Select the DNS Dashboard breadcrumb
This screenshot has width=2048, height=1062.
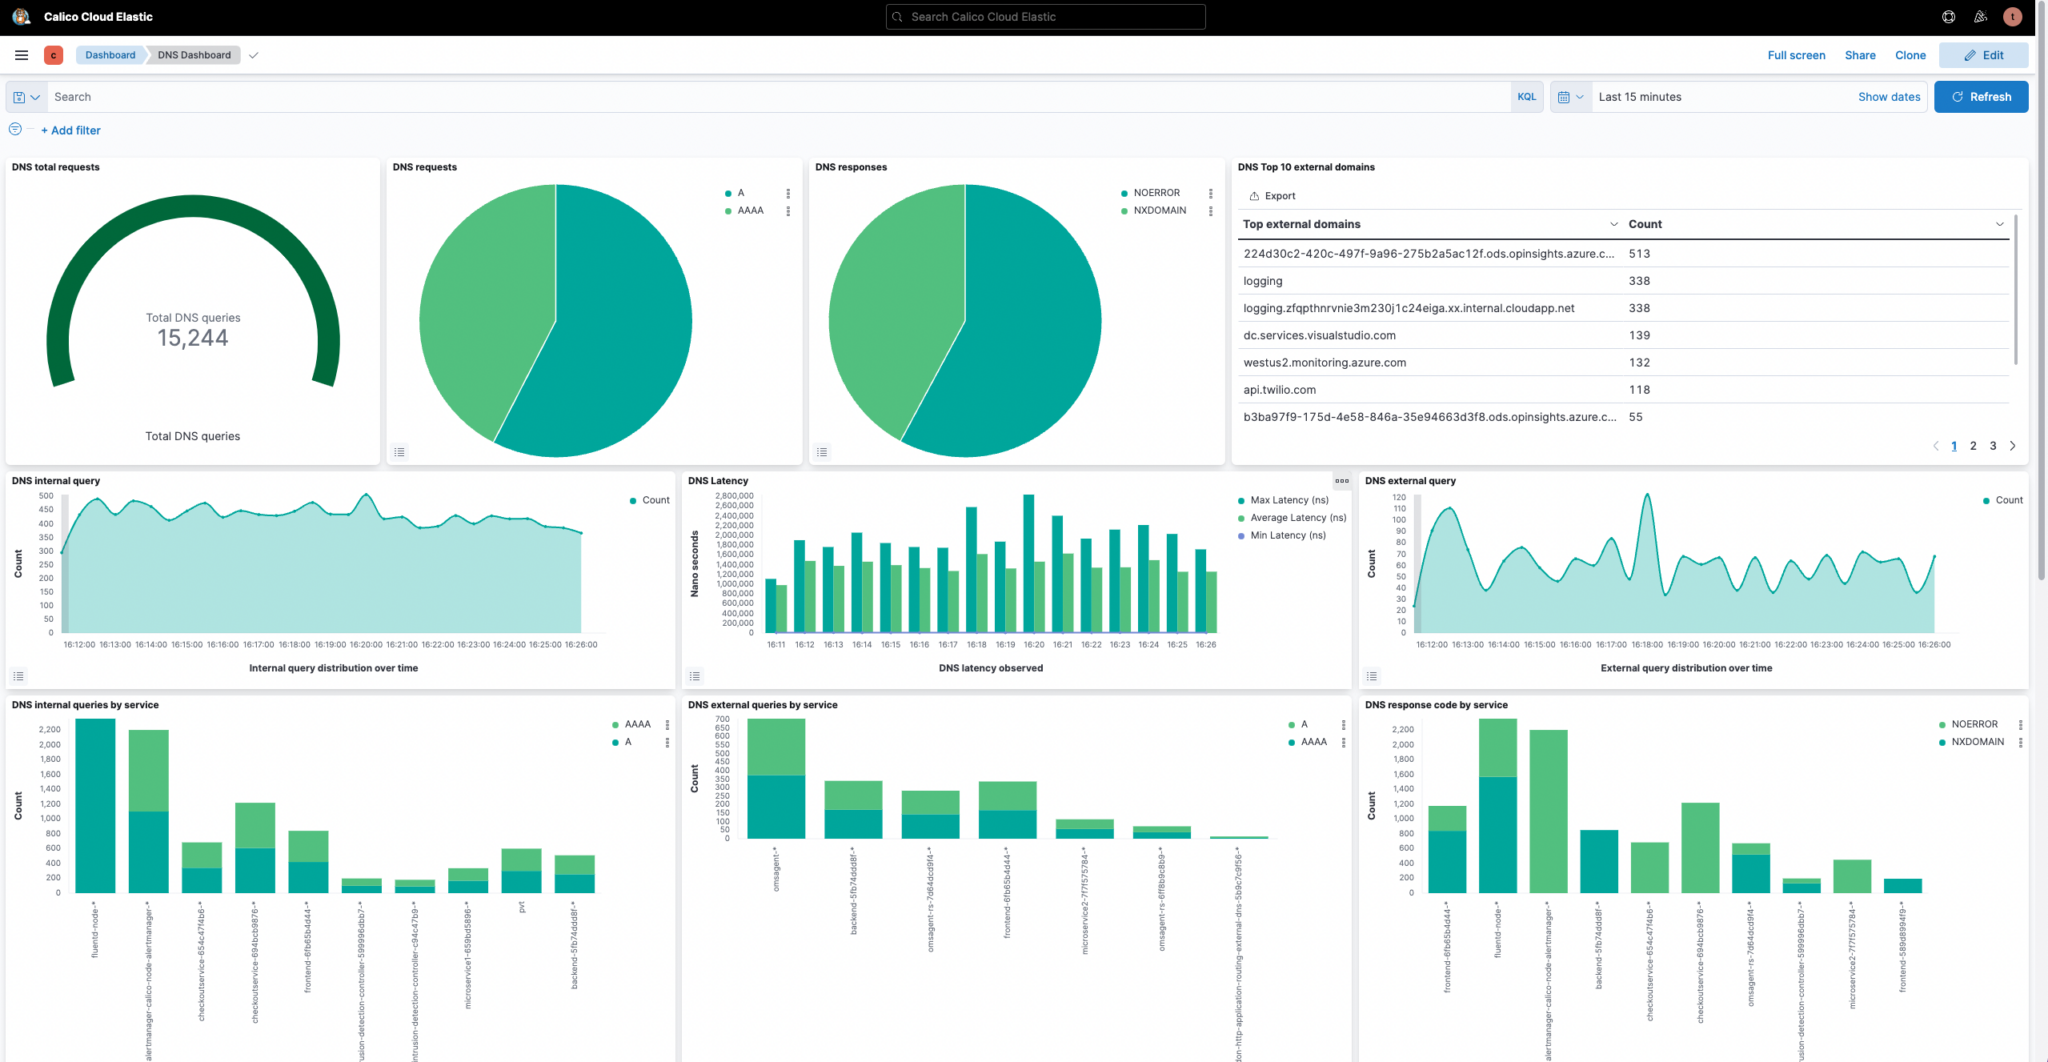[x=193, y=55]
